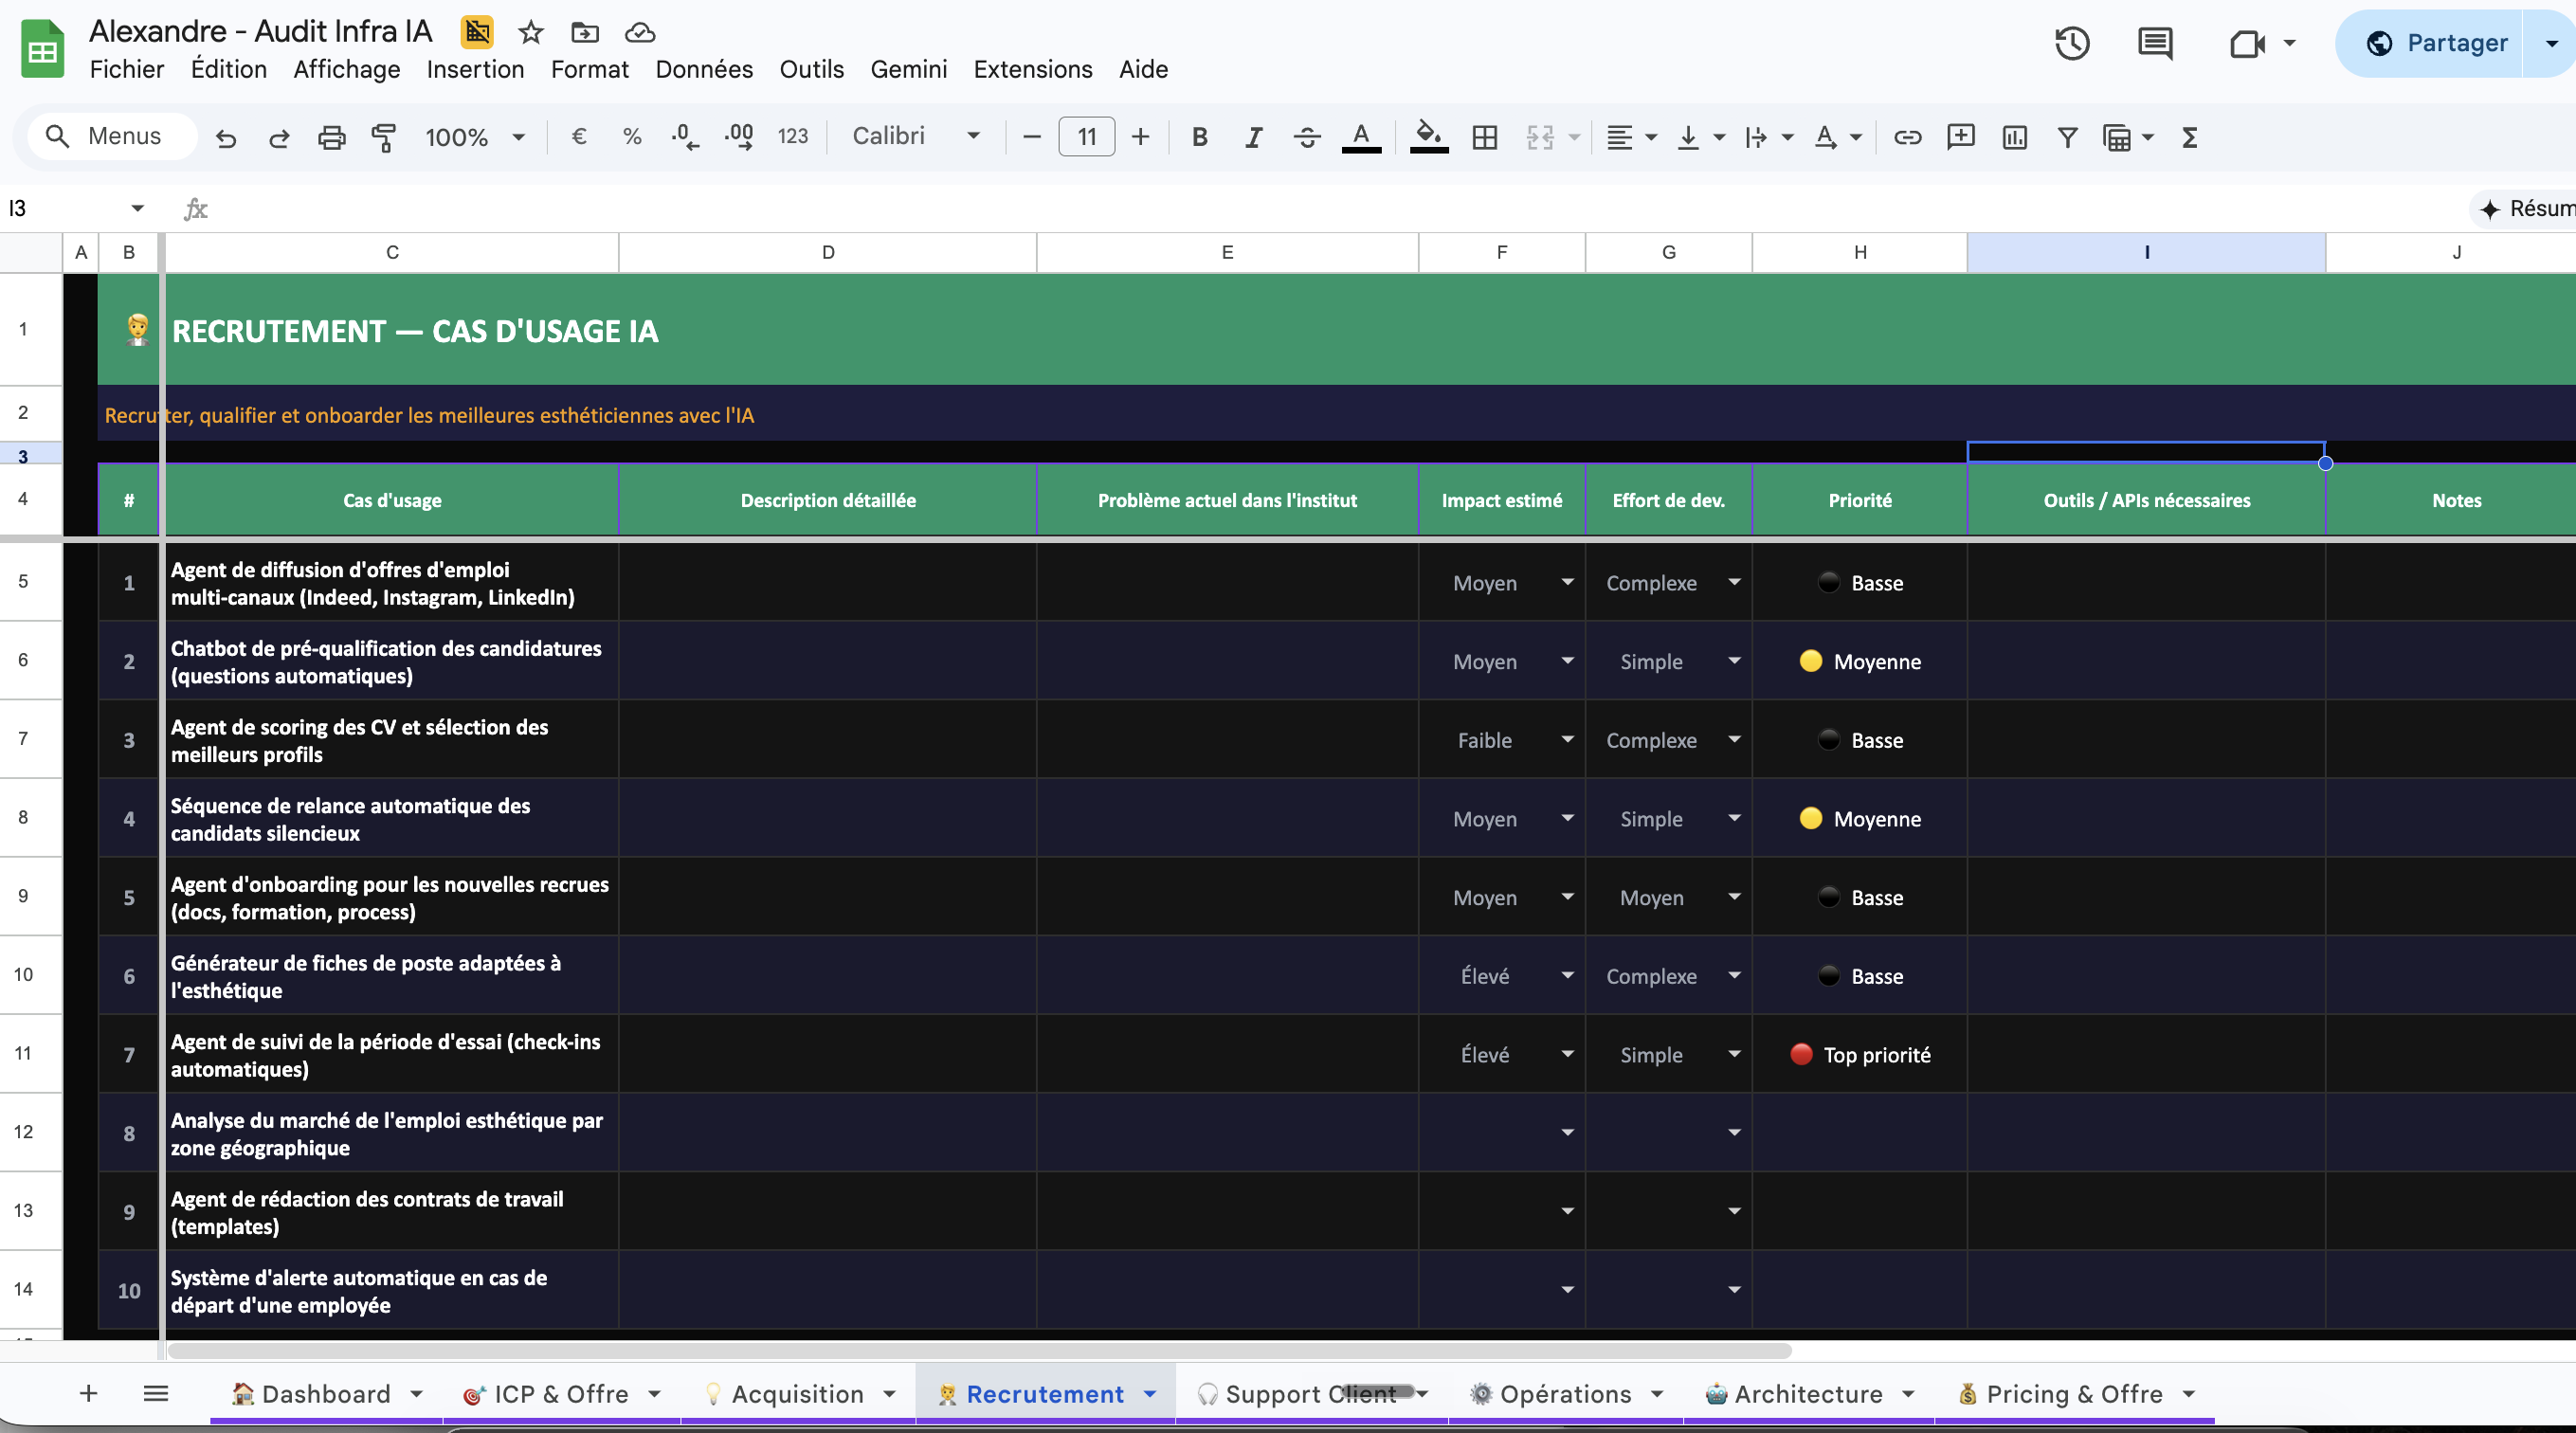Format as percent
Viewport: 2576px width, 1433px height.
pyautogui.click(x=632, y=136)
